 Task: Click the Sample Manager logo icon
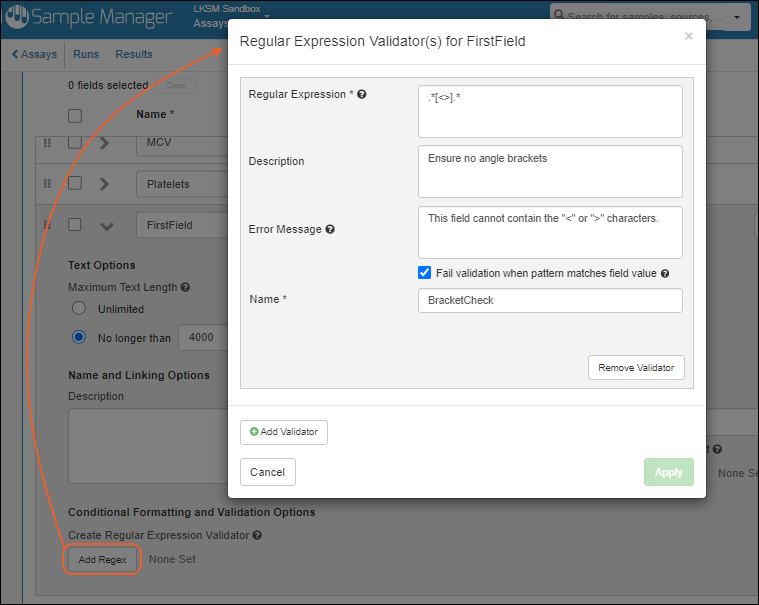tap(17, 17)
